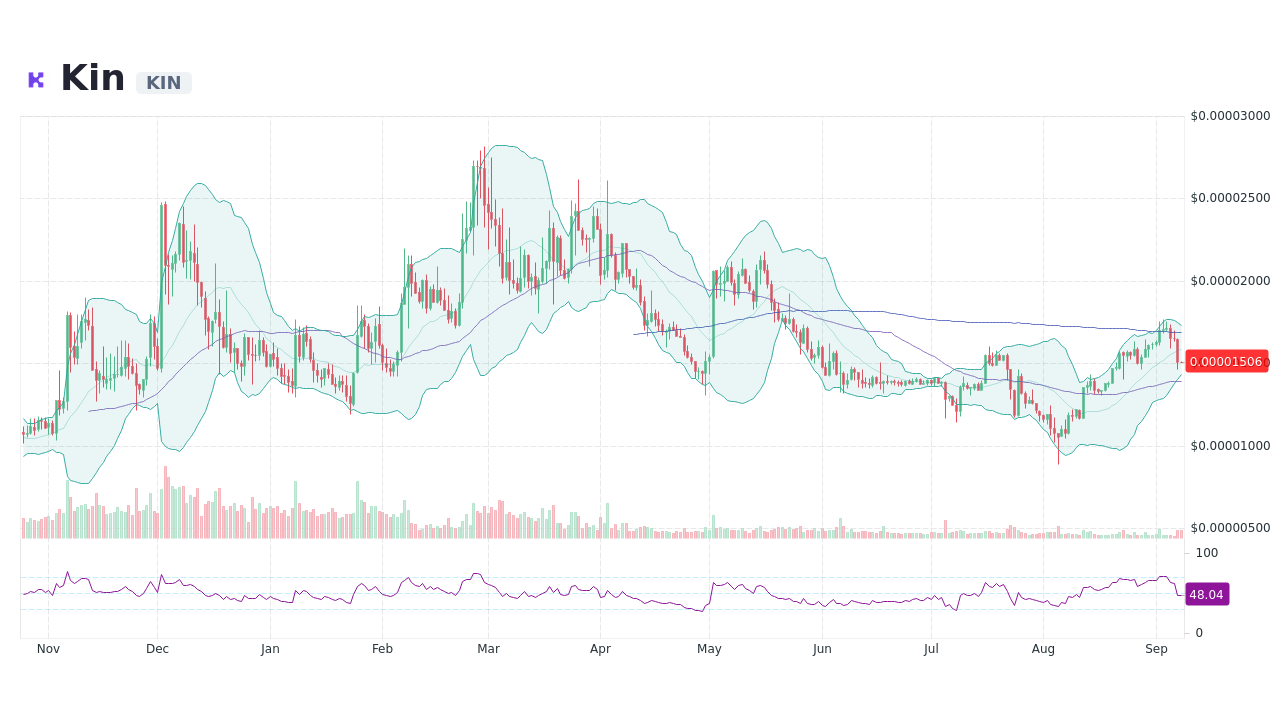Click the Dec date axis label
The image size is (1280, 720).
(157, 648)
